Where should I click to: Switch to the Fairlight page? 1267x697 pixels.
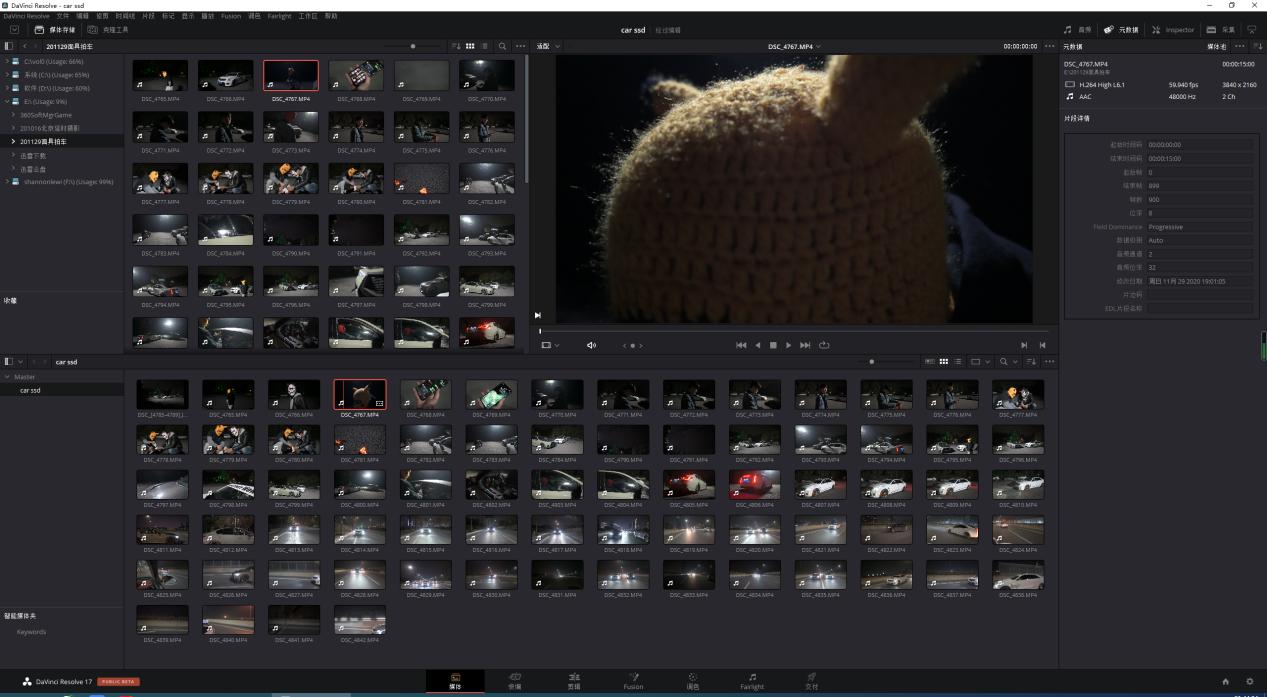click(x=752, y=681)
